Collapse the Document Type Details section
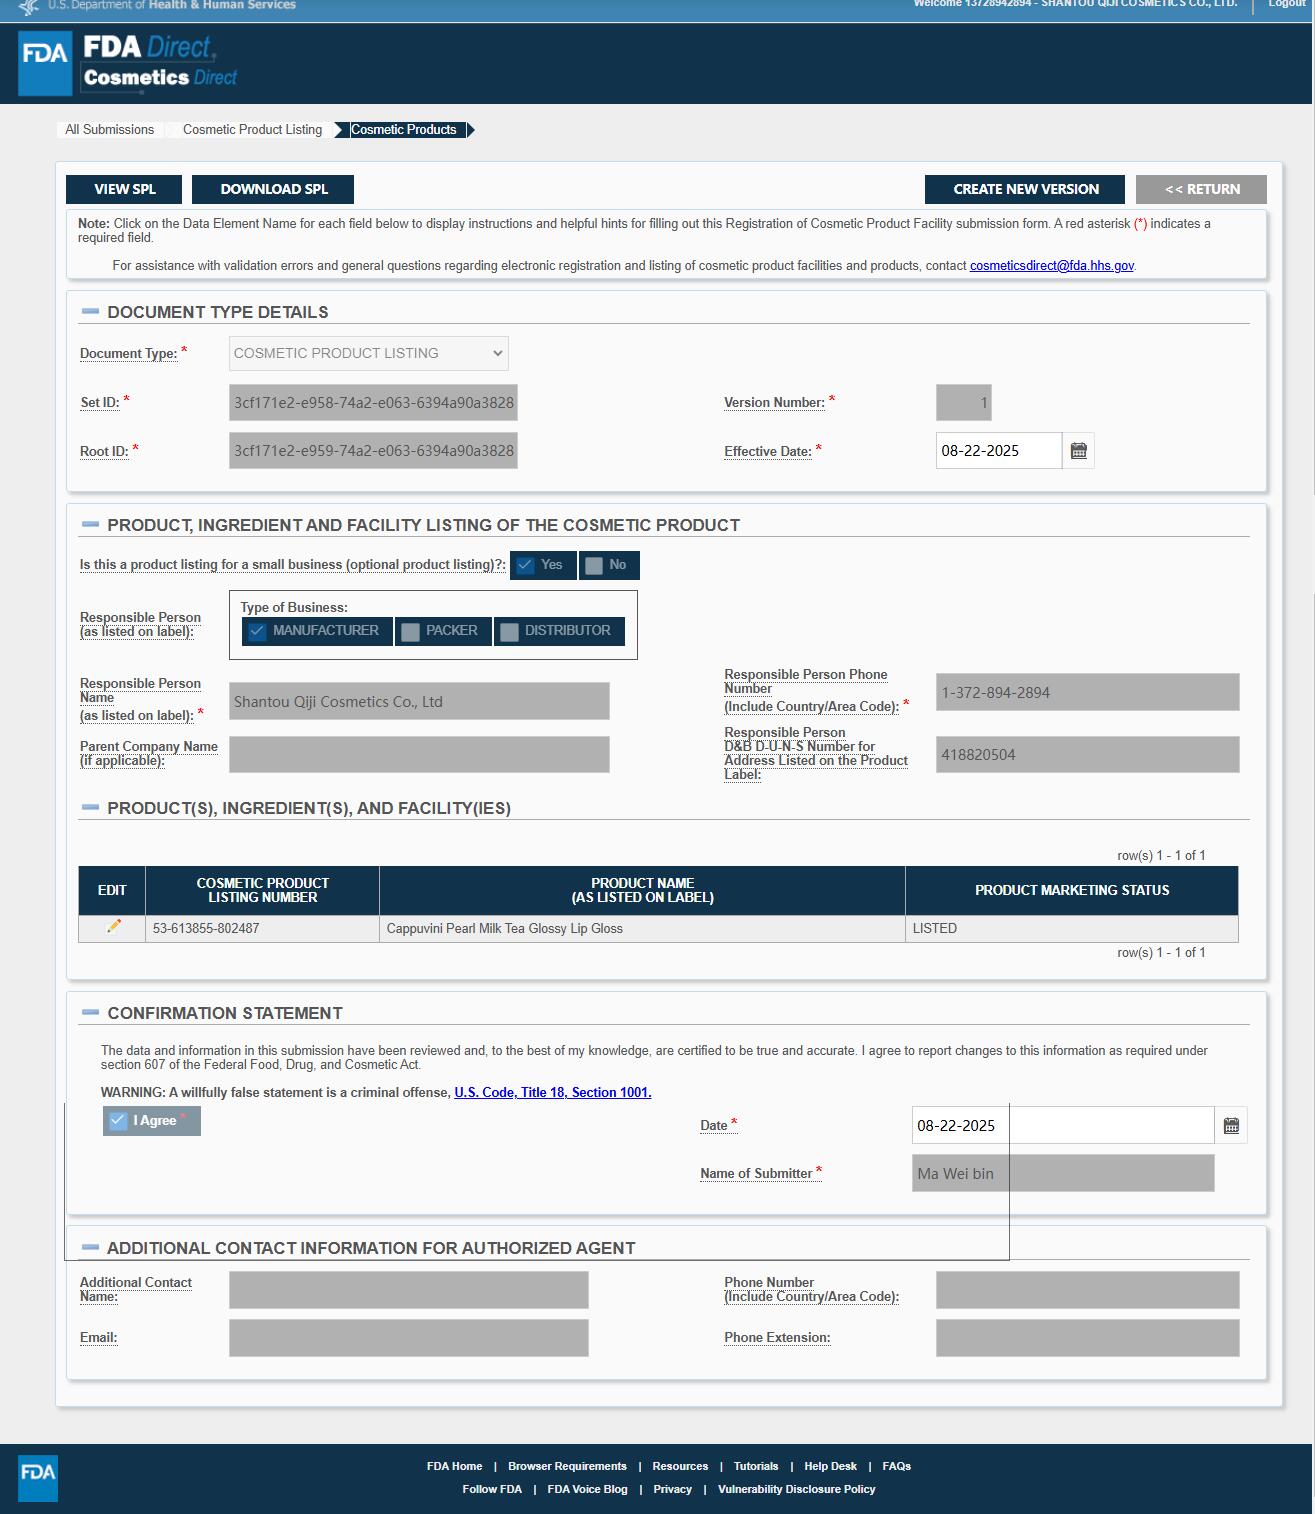This screenshot has height=1514, width=1315. tap(90, 312)
